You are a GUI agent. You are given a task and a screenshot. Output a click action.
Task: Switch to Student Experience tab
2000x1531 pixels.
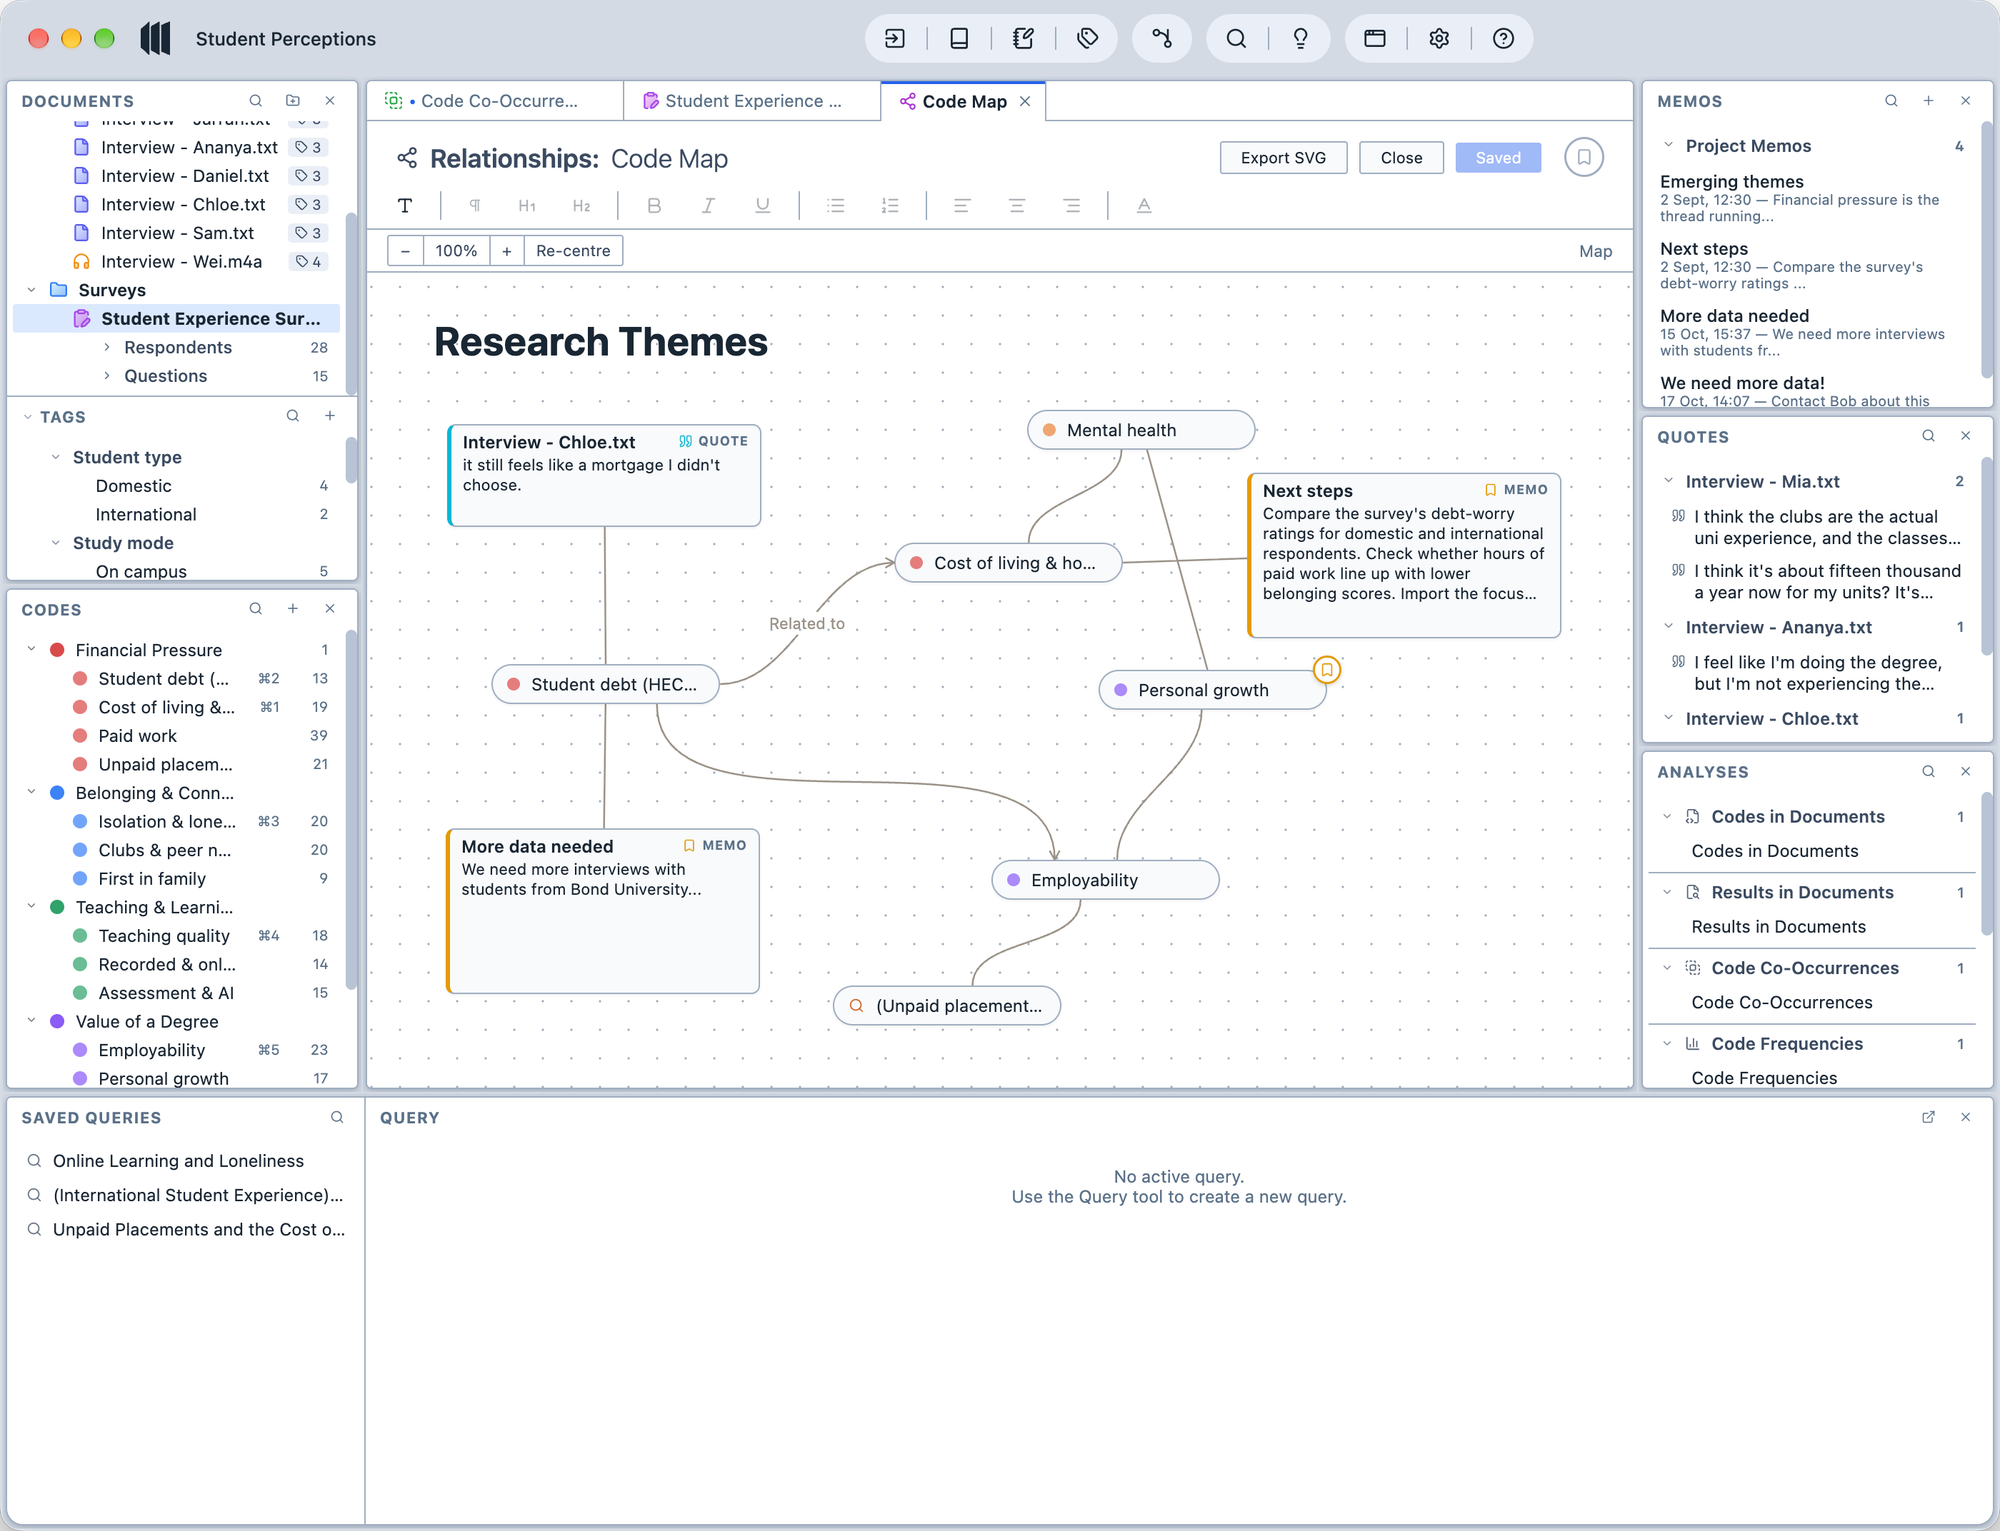752,101
